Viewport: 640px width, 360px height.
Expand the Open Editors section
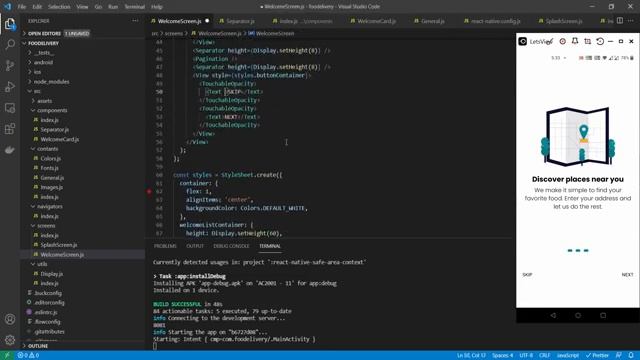click(x=45, y=33)
